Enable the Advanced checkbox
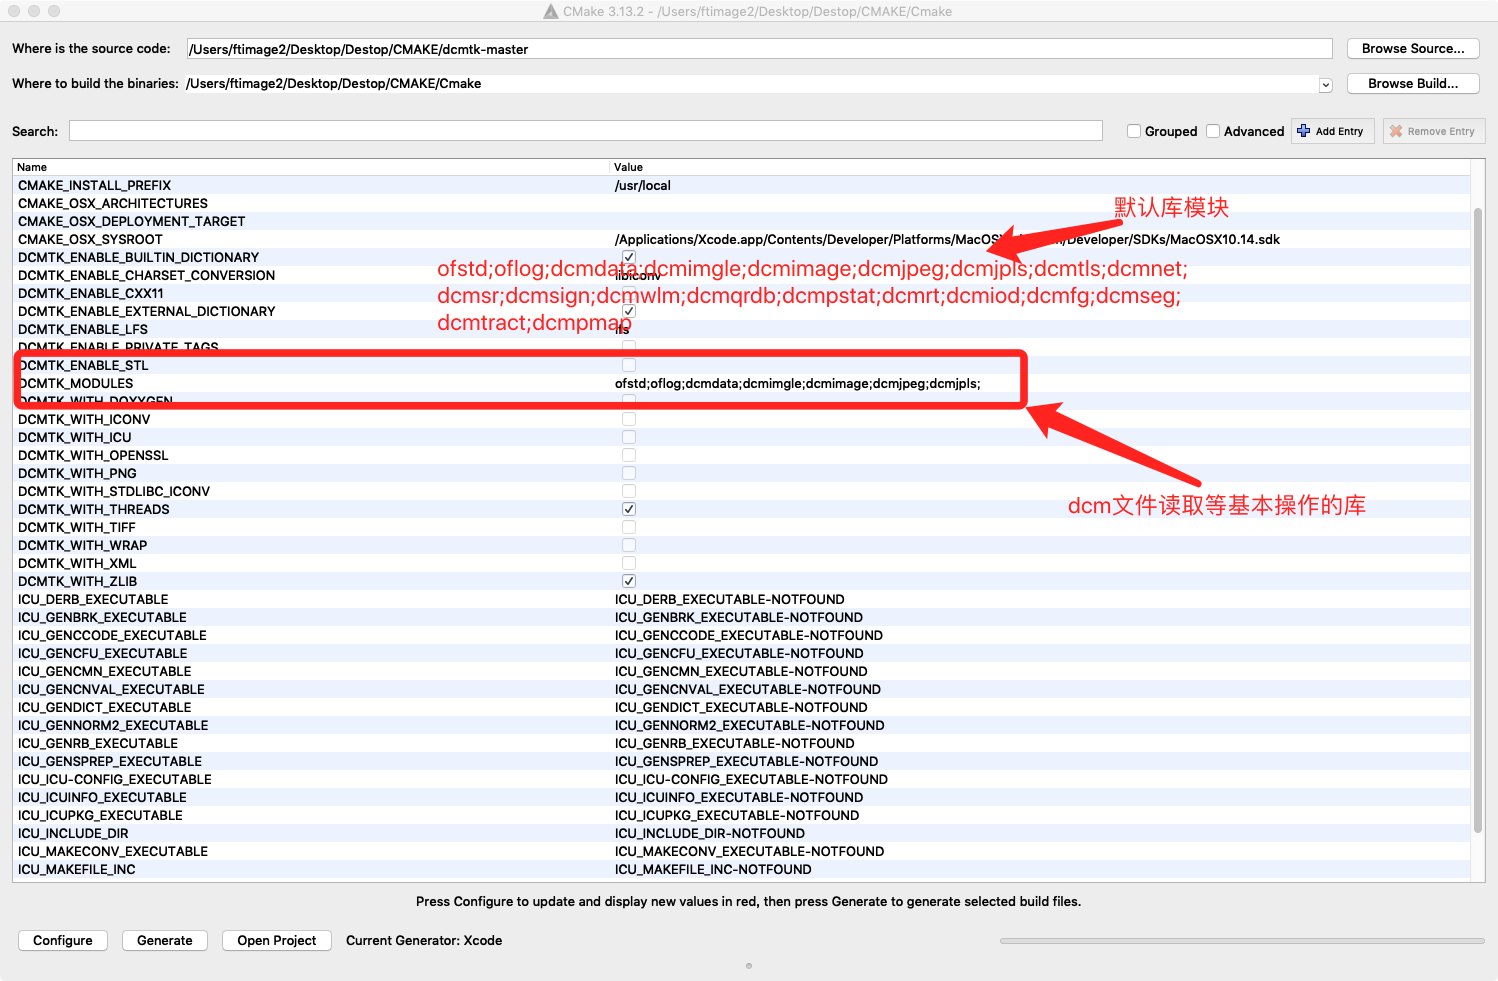 1213,131
